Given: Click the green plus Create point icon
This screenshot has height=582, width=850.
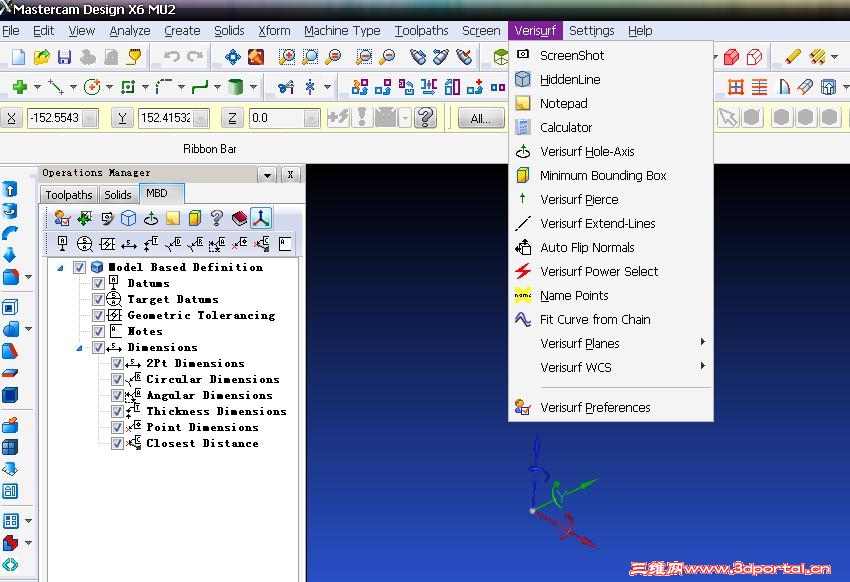Looking at the screenshot, I should point(20,87).
